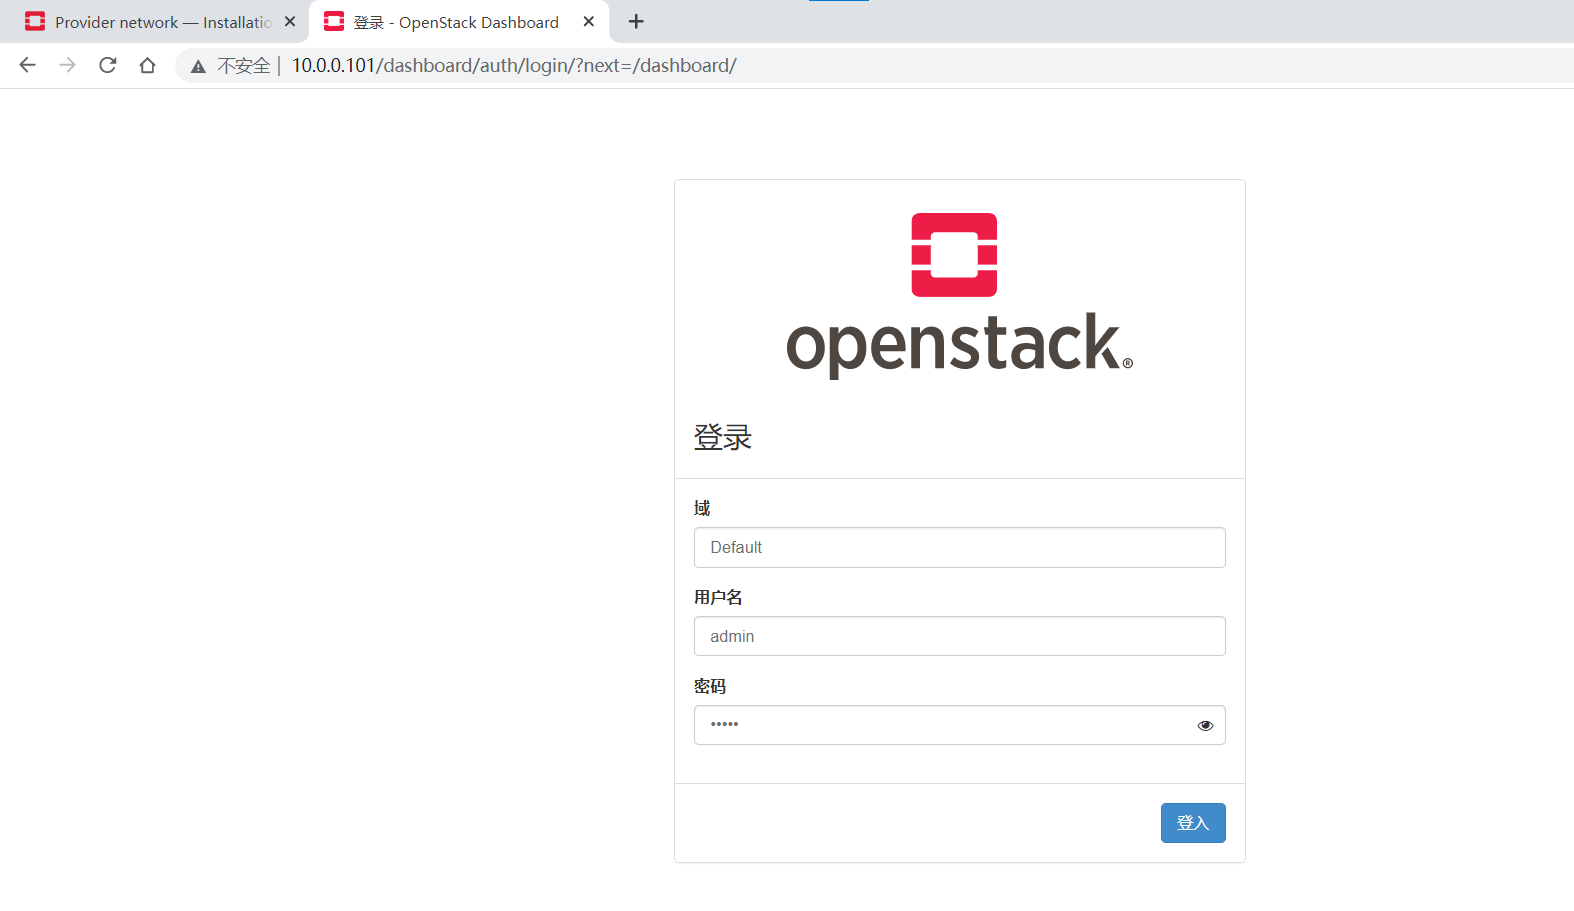Click the username field containing admin

pyautogui.click(x=960, y=636)
